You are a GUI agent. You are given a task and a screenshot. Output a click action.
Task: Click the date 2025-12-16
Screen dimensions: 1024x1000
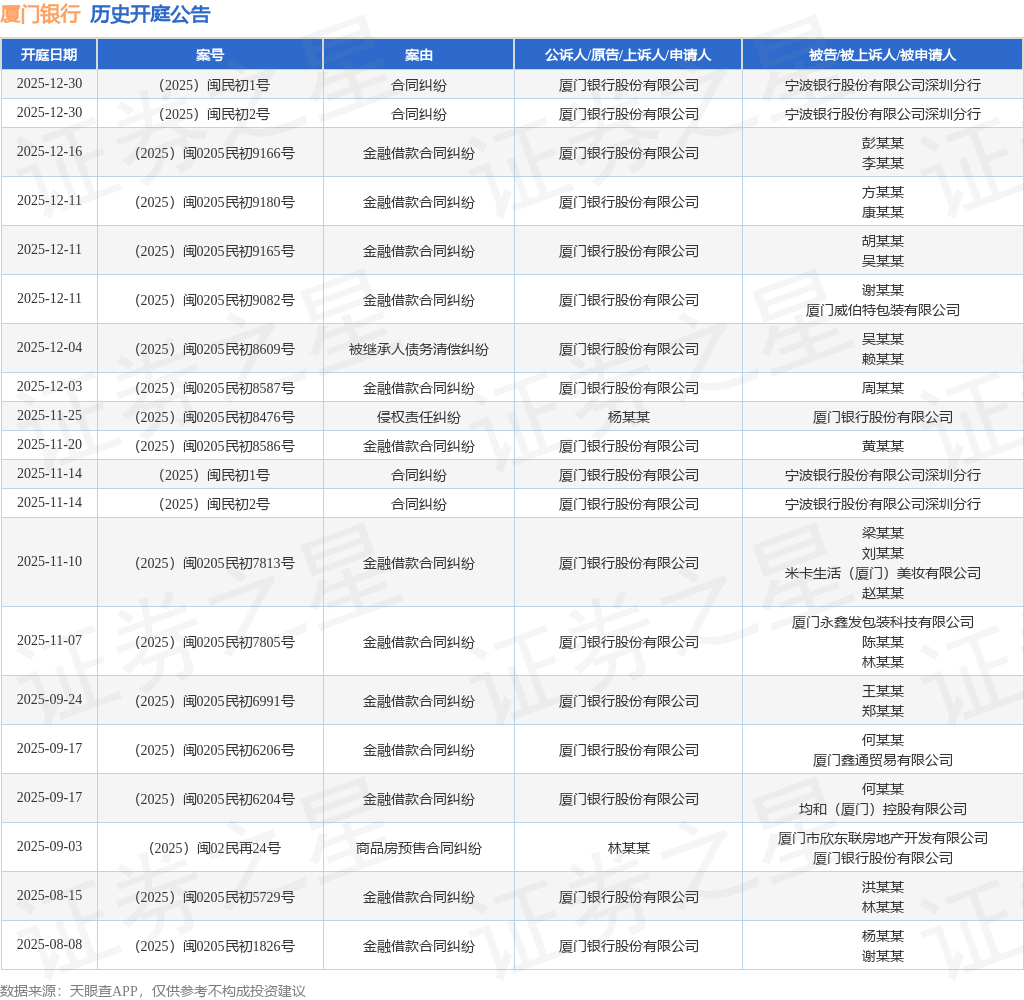(49, 151)
